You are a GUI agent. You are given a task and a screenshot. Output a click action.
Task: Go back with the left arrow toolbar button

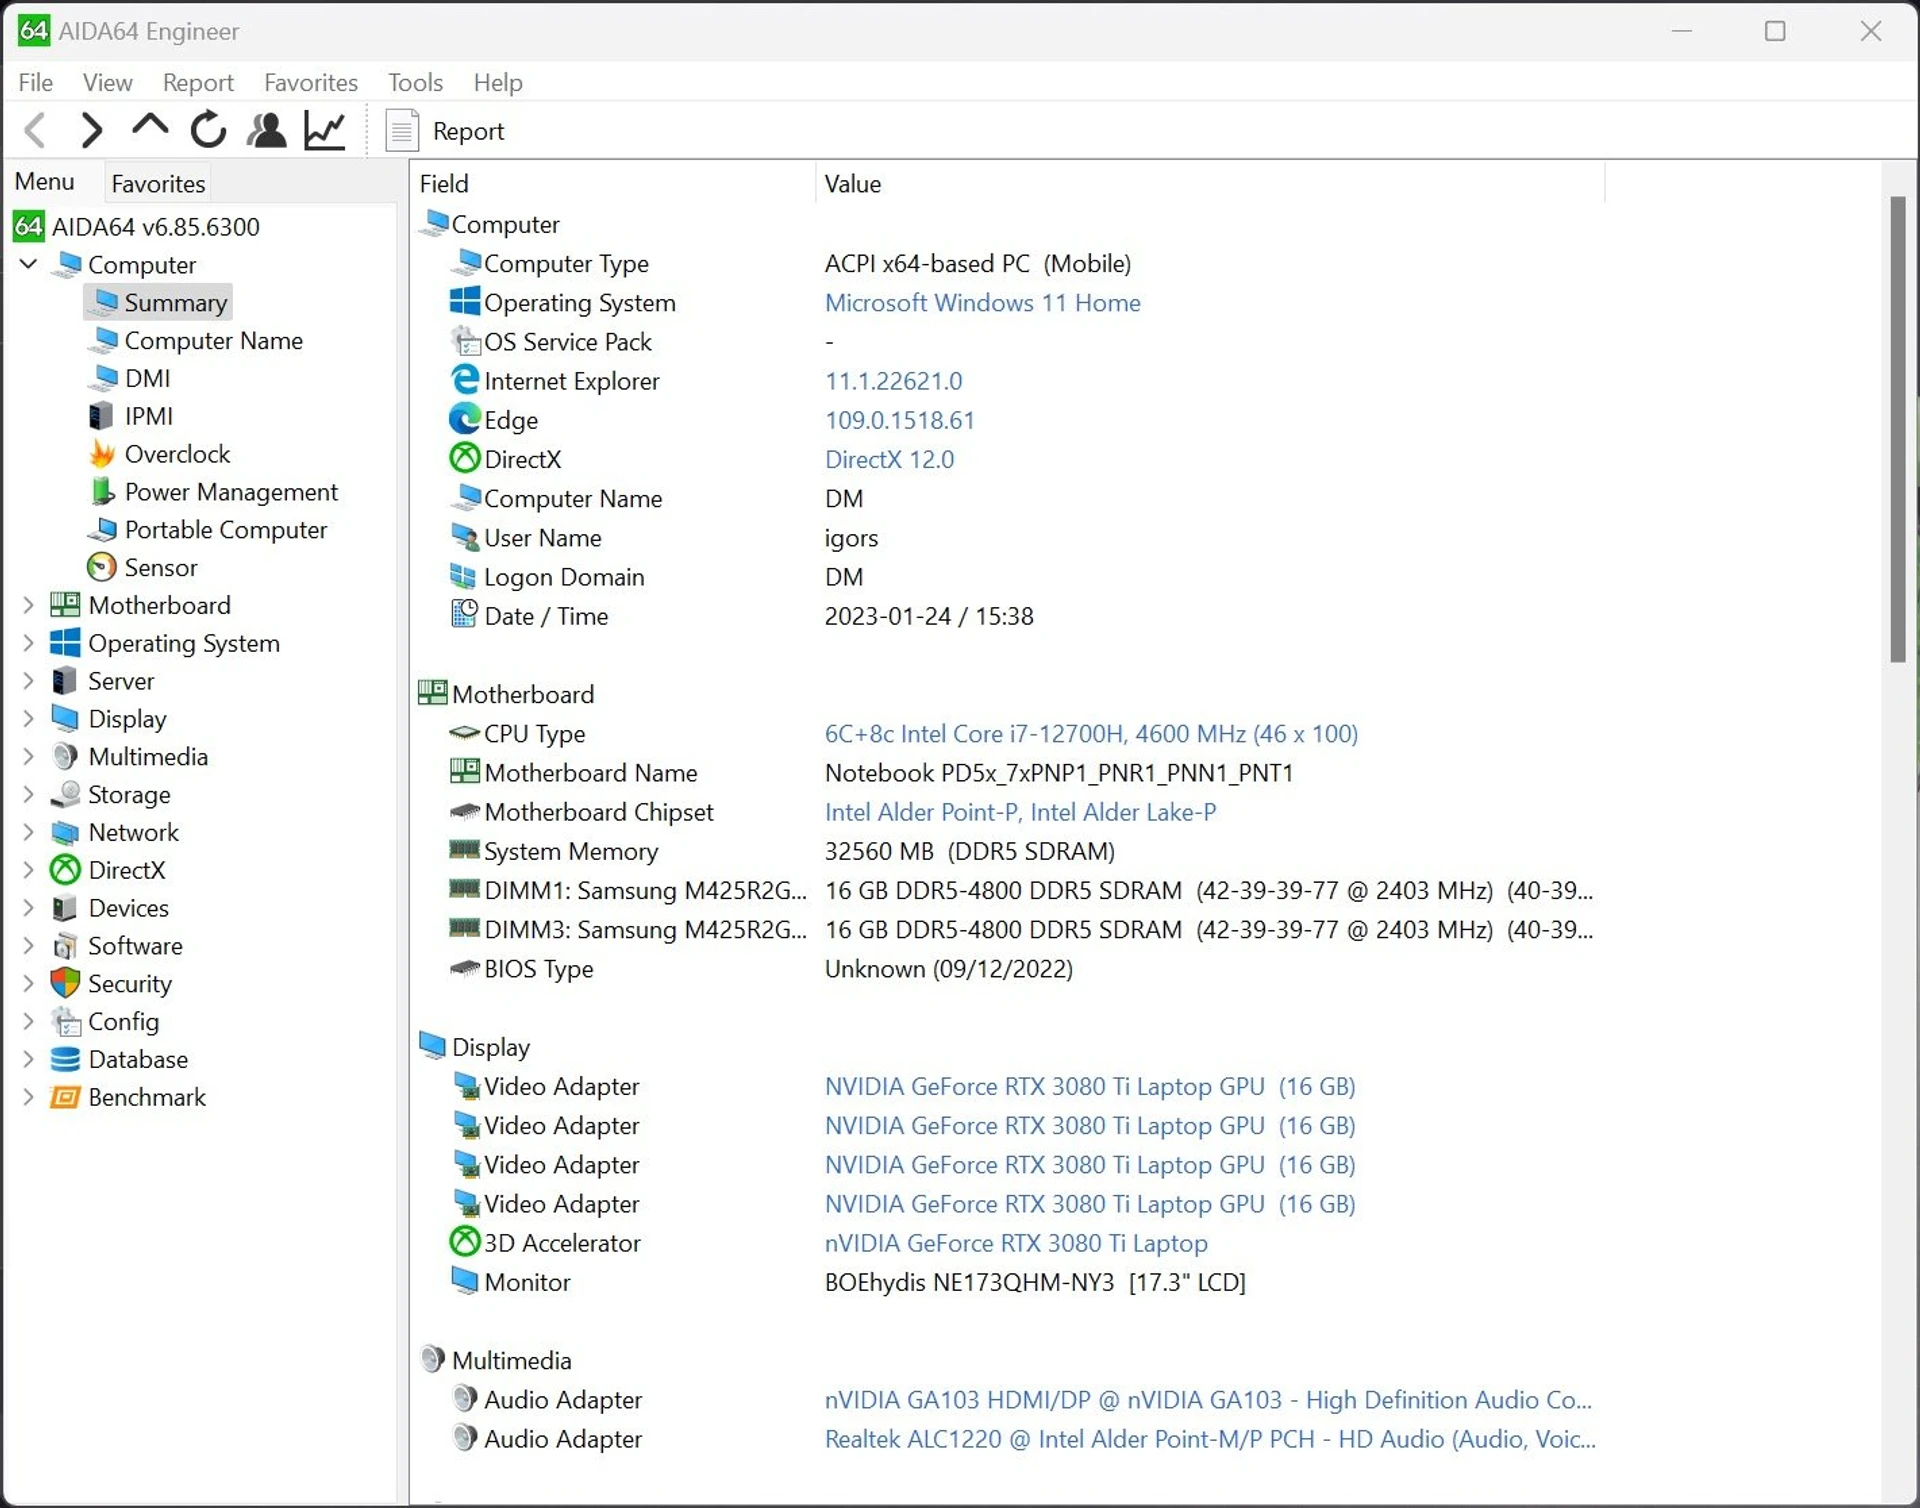coord(36,130)
